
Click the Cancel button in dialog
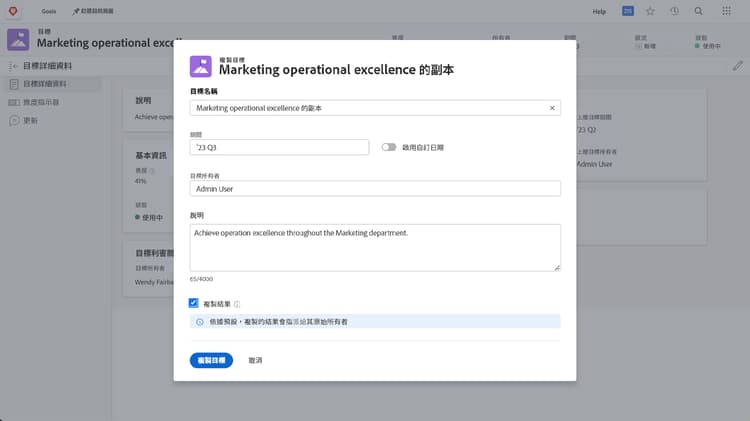click(255, 360)
